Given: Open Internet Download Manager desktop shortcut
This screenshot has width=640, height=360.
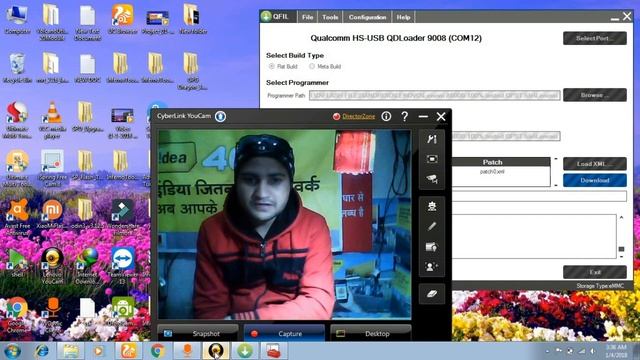Looking at the screenshot, I should (x=87, y=265).
